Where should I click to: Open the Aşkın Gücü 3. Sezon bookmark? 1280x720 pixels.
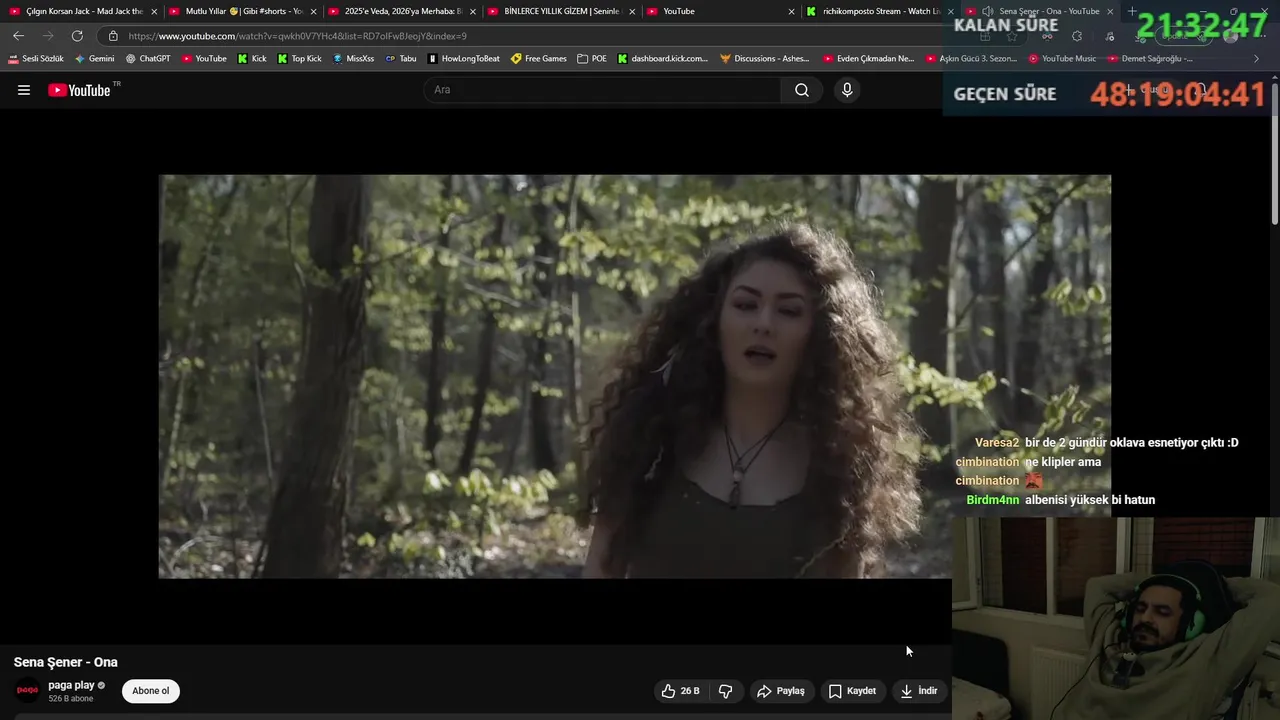point(971,59)
